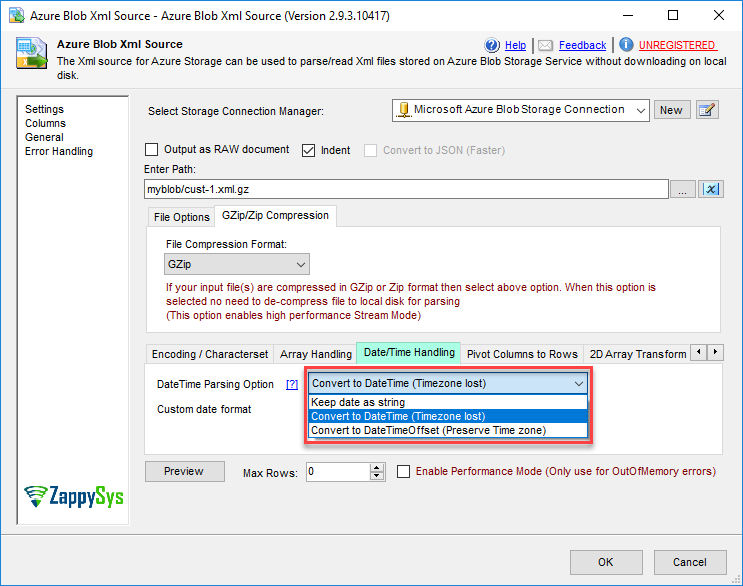This screenshot has width=743, height=586.
Task: Click the 'Max Rows:' label
Action: click(270, 473)
